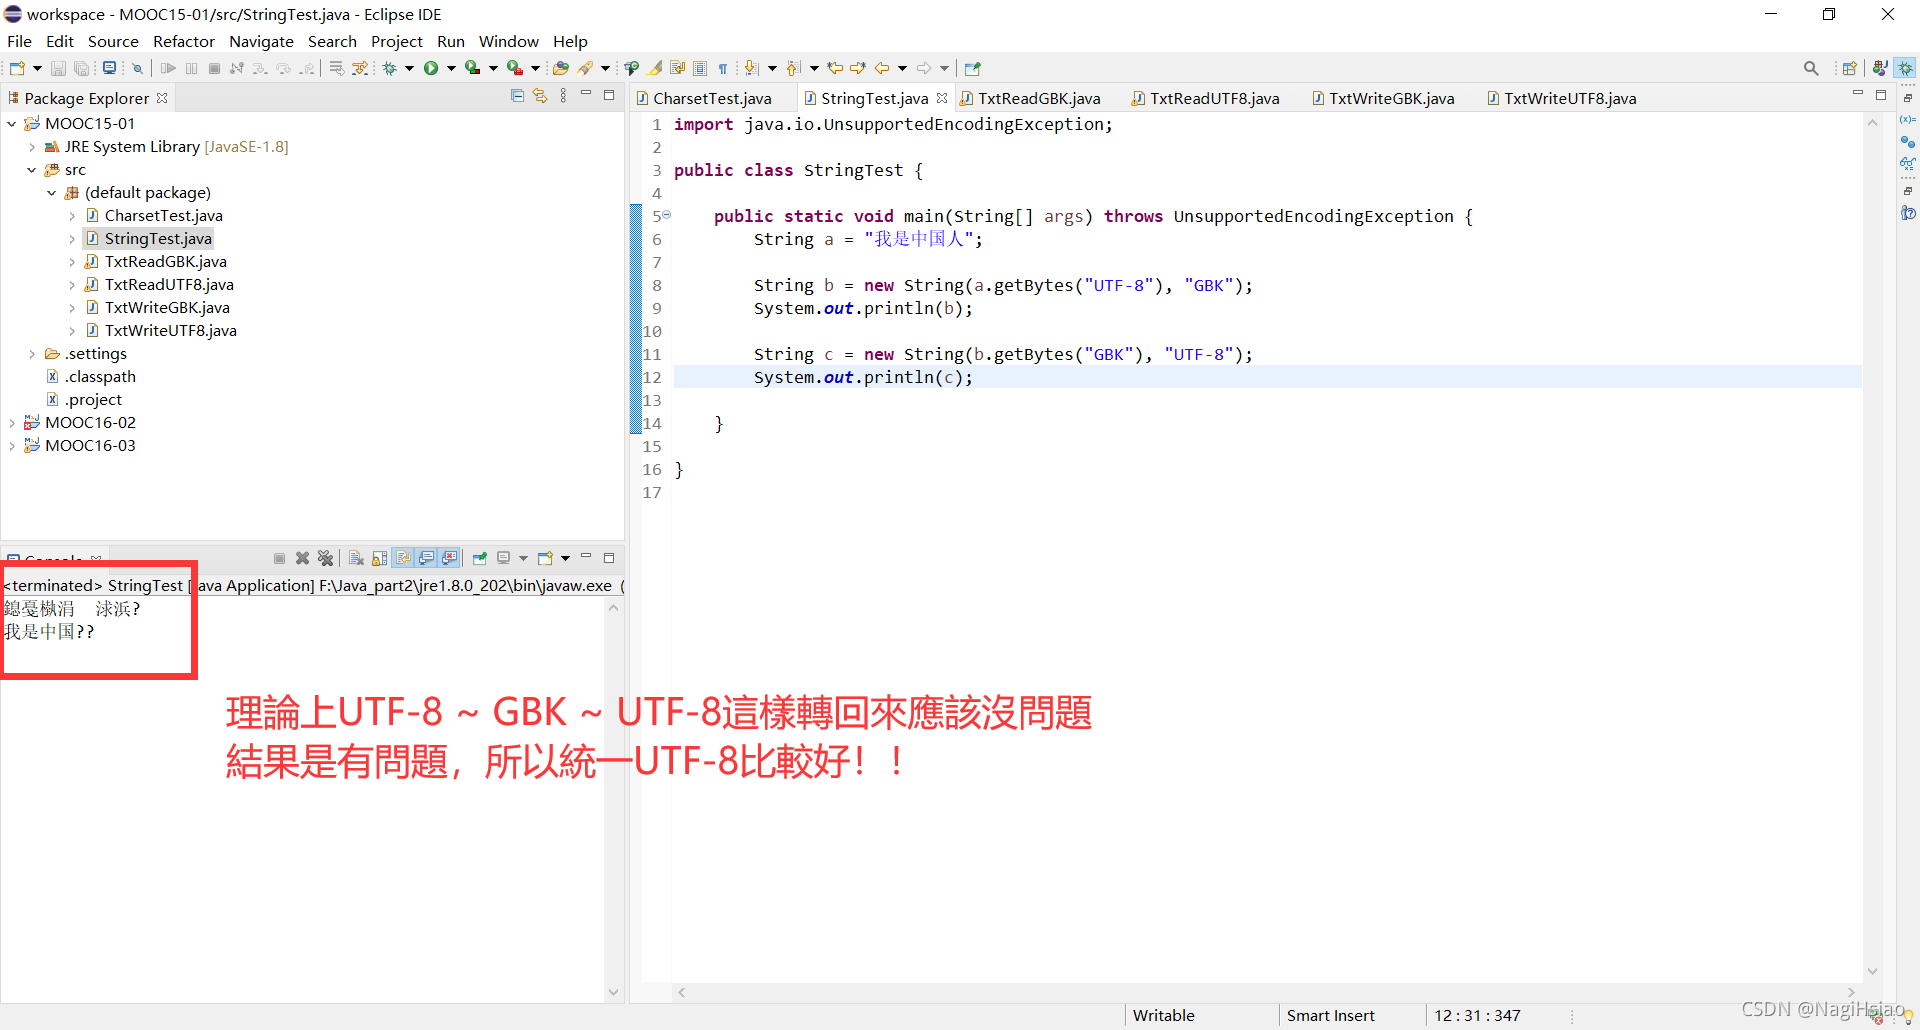Select .classpath file in Package Explorer
Screen dimensions: 1920x1030
(x=100, y=377)
